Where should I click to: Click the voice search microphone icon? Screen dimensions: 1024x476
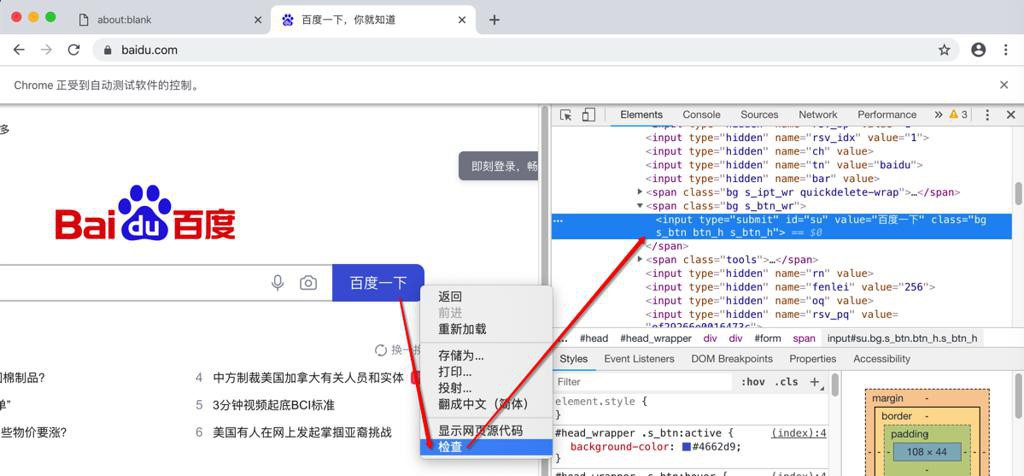[x=278, y=283]
